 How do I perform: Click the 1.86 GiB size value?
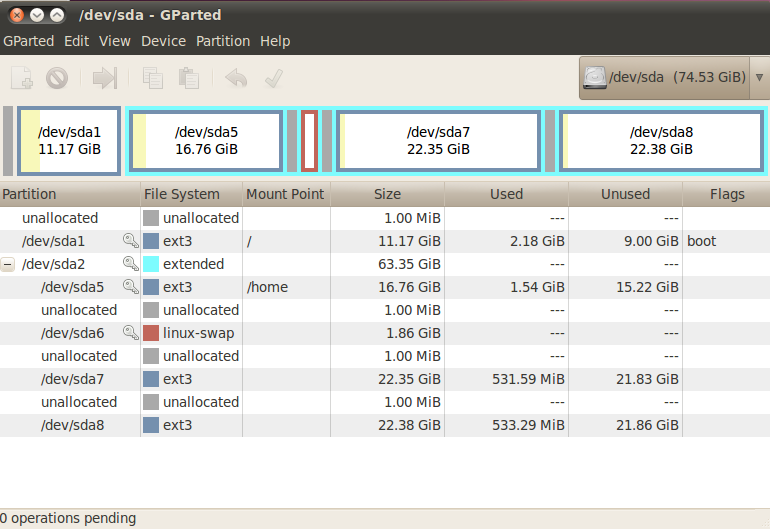[413, 333]
